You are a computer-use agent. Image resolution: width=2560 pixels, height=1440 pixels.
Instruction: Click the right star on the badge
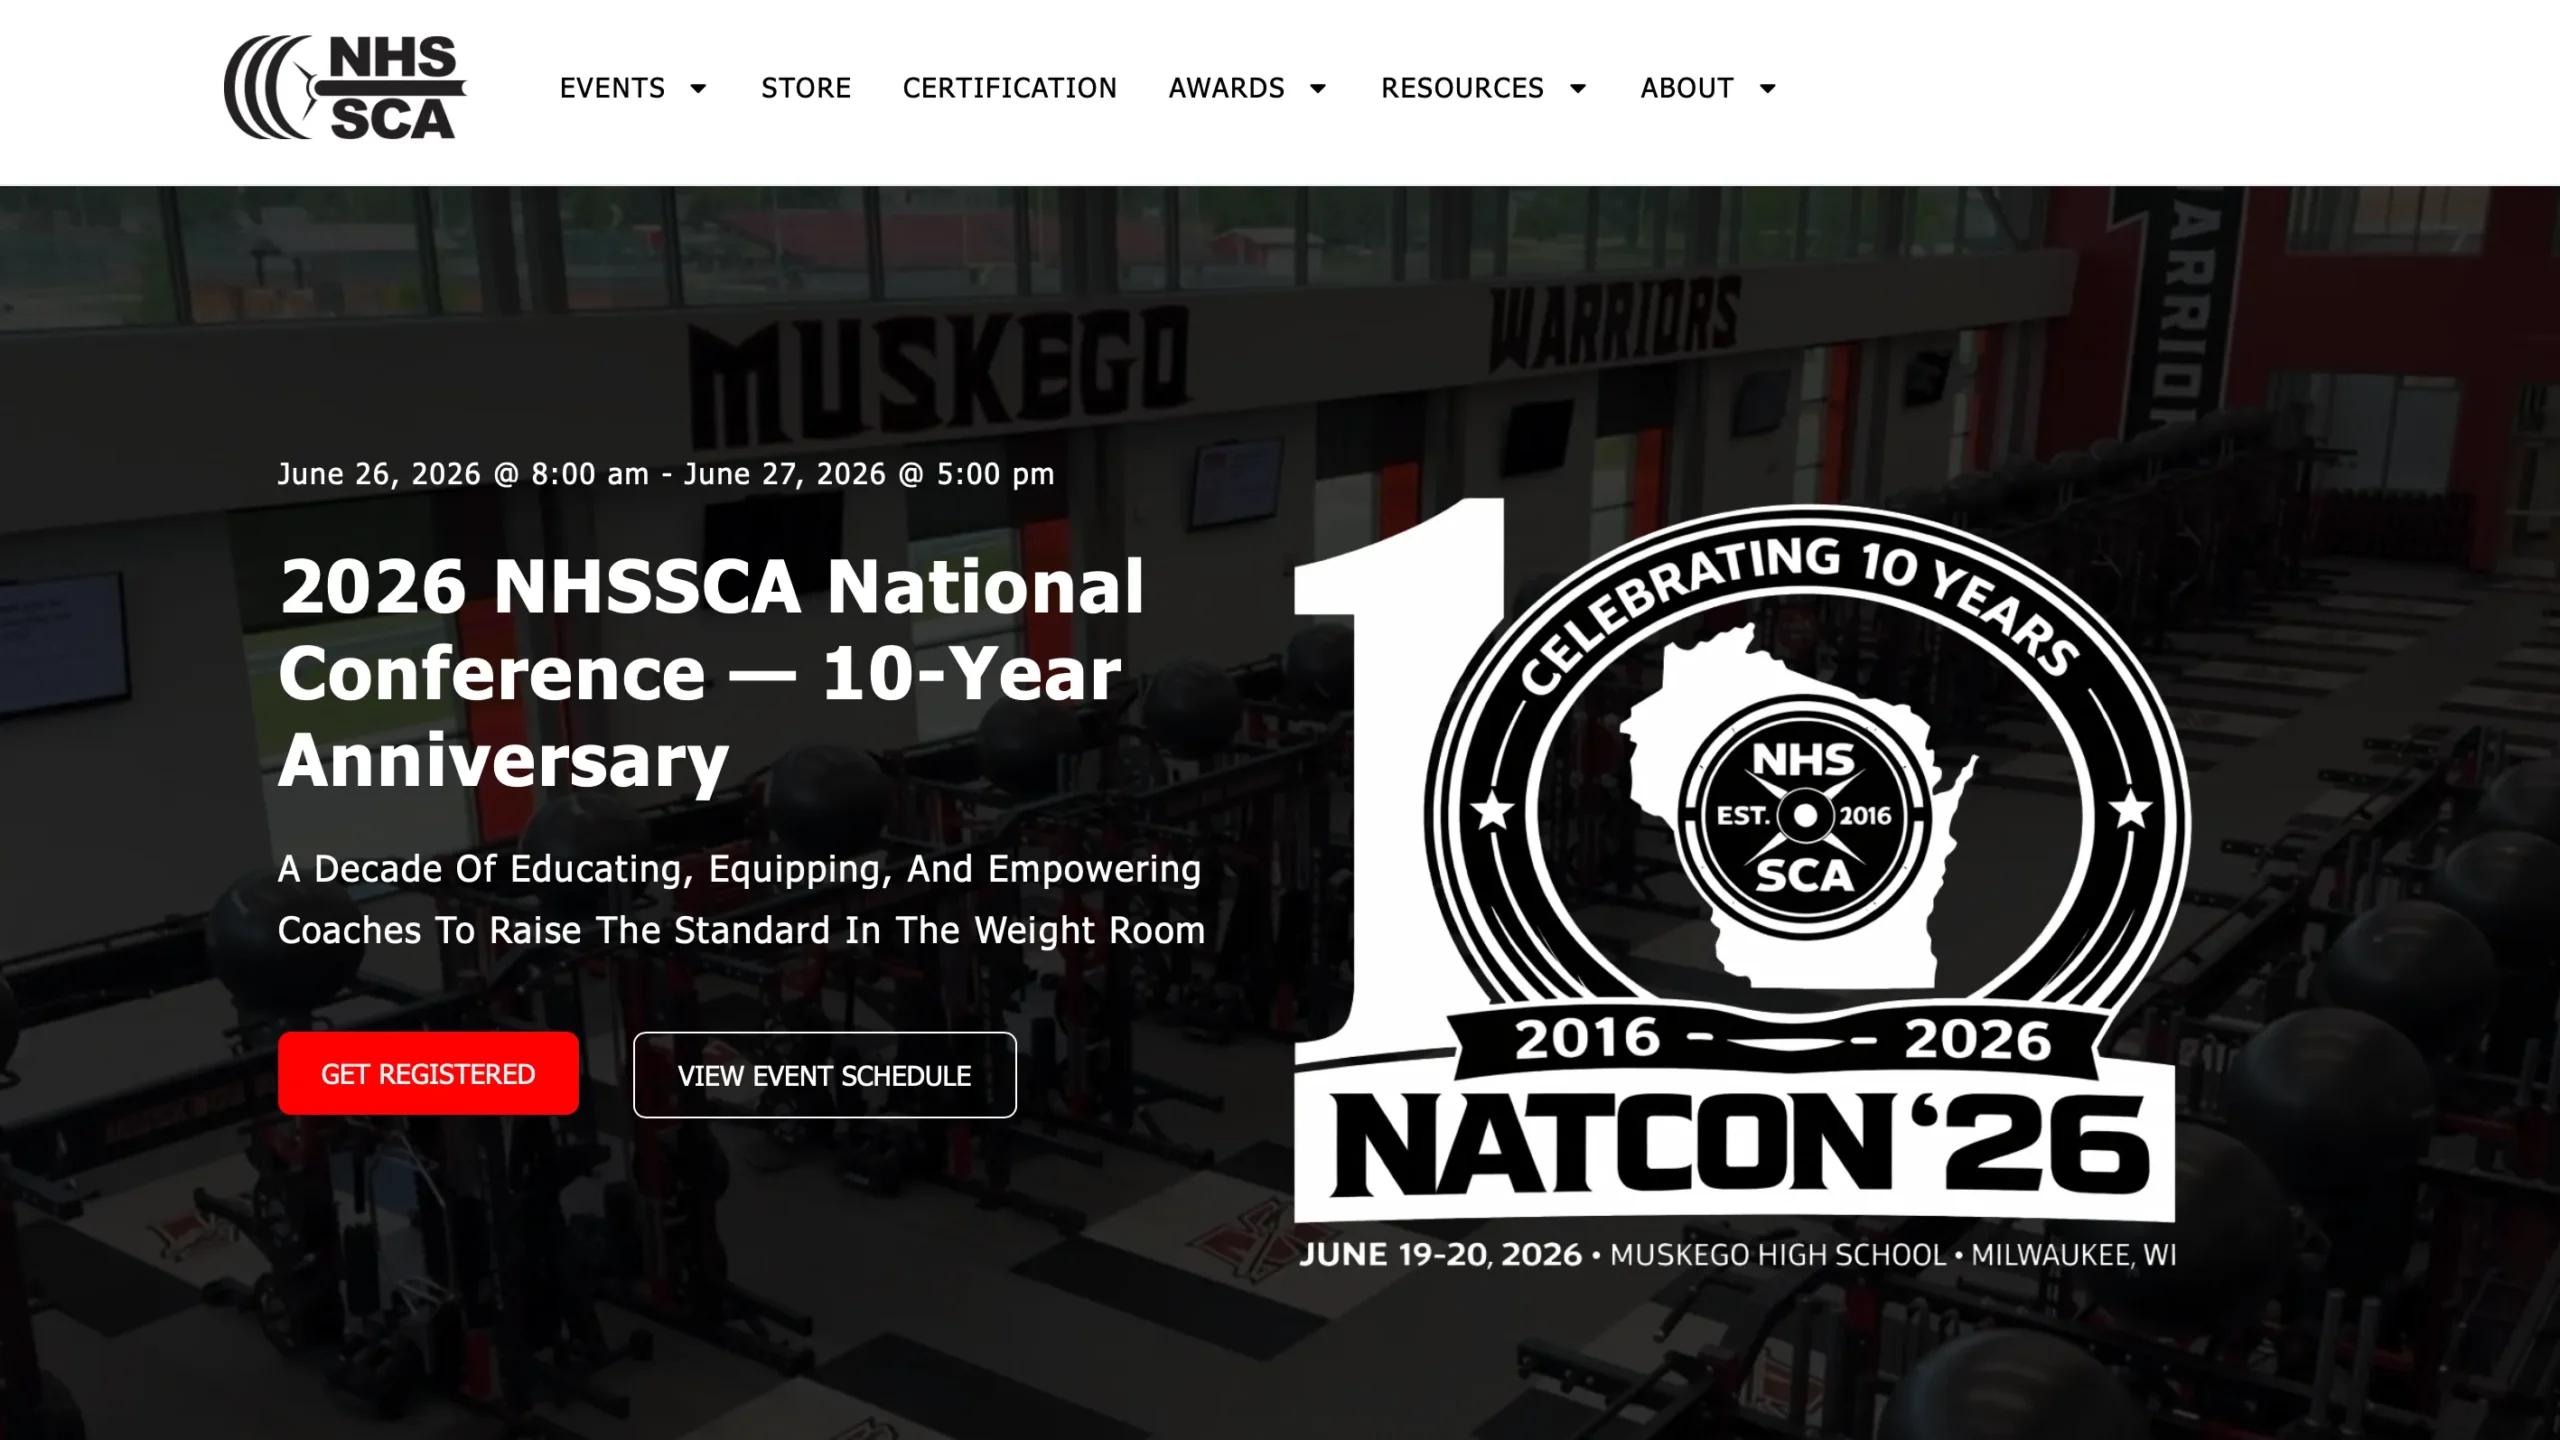pyautogui.click(x=2131, y=810)
